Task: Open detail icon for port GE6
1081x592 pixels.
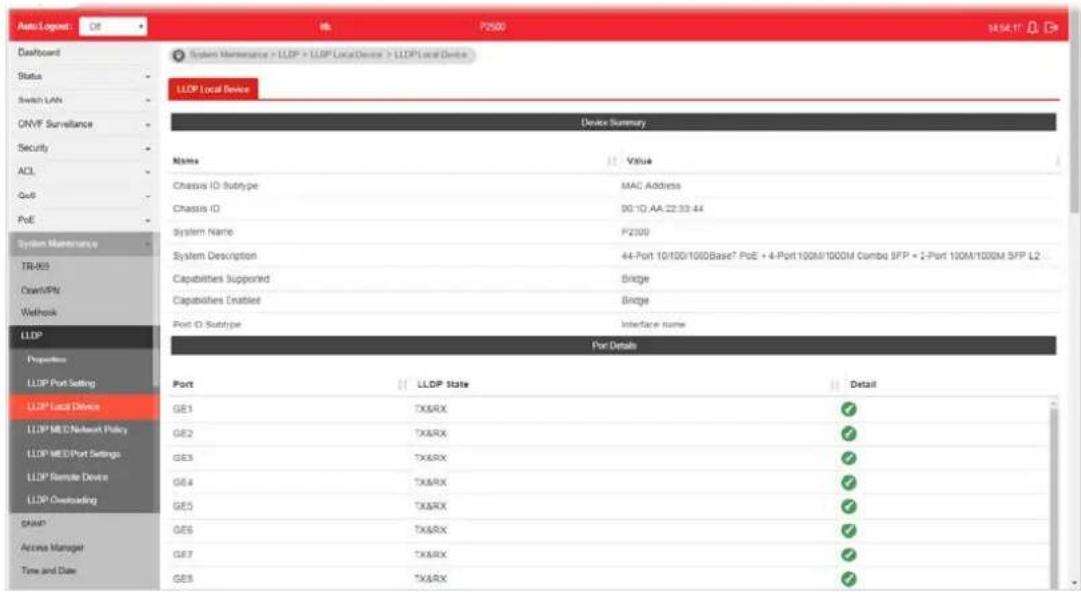Action: tap(849, 531)
